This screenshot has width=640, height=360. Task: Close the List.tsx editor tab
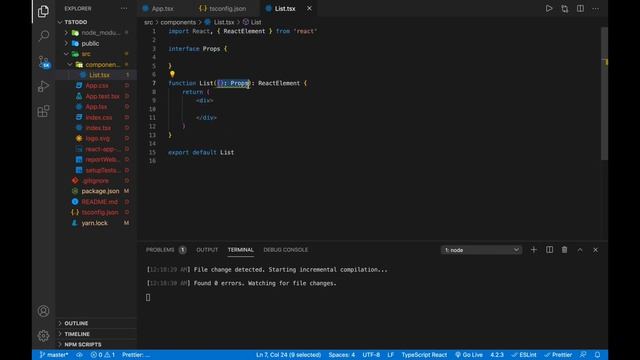(x=309, y=8)
